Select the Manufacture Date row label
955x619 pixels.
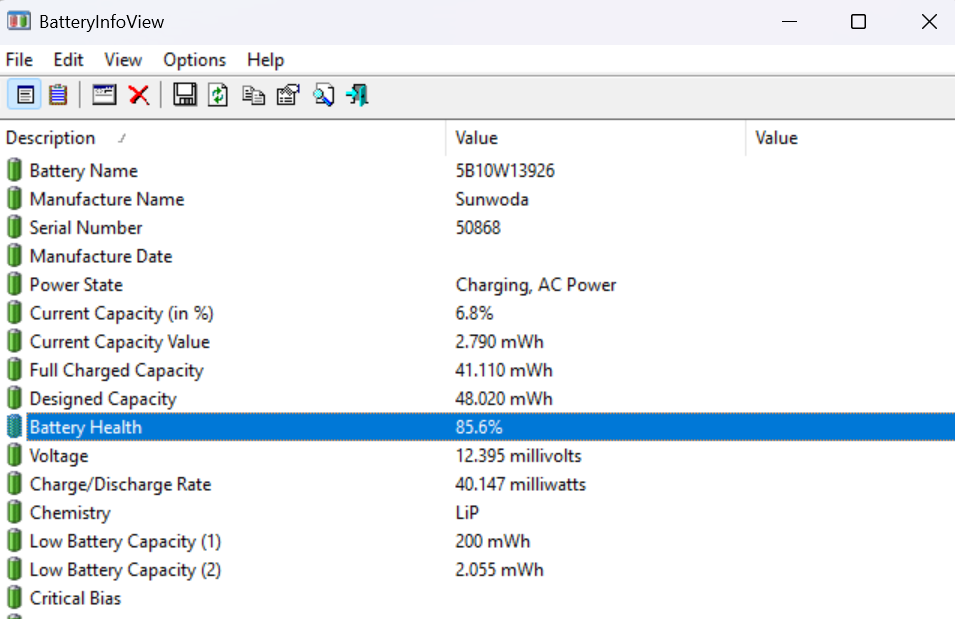[101, 256]
